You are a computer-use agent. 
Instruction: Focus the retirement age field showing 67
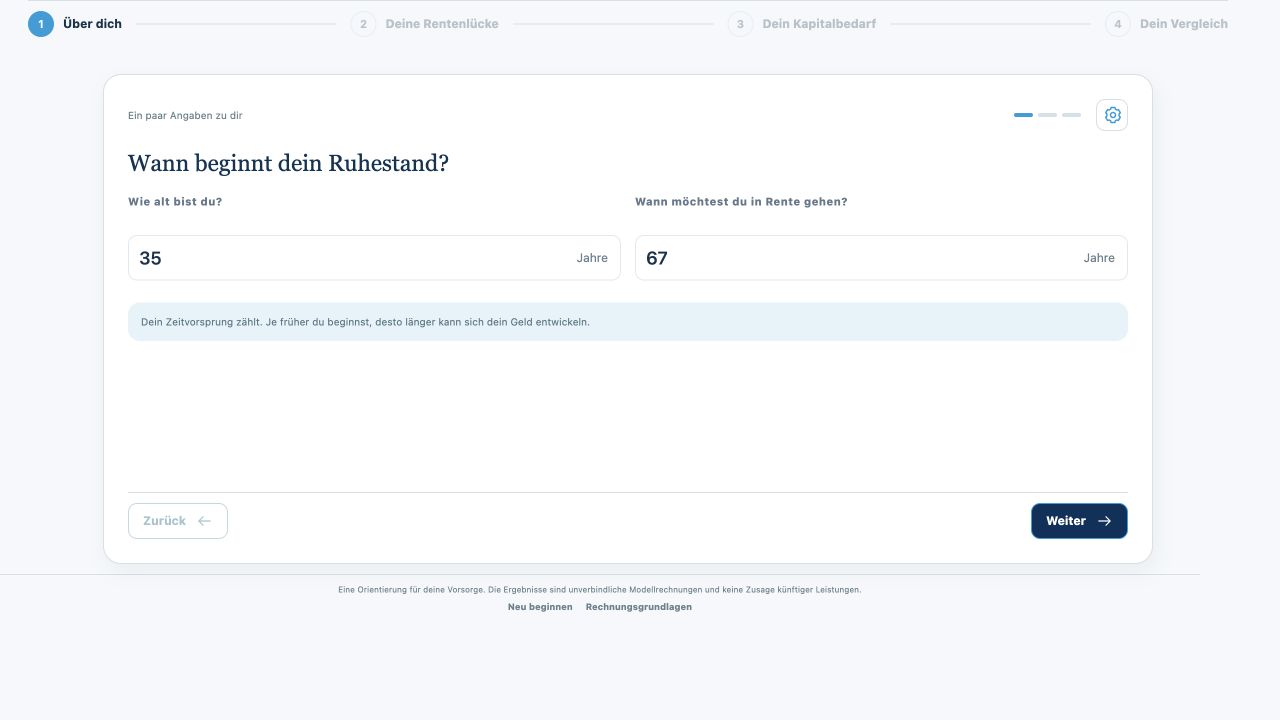(x=881, y=258)
